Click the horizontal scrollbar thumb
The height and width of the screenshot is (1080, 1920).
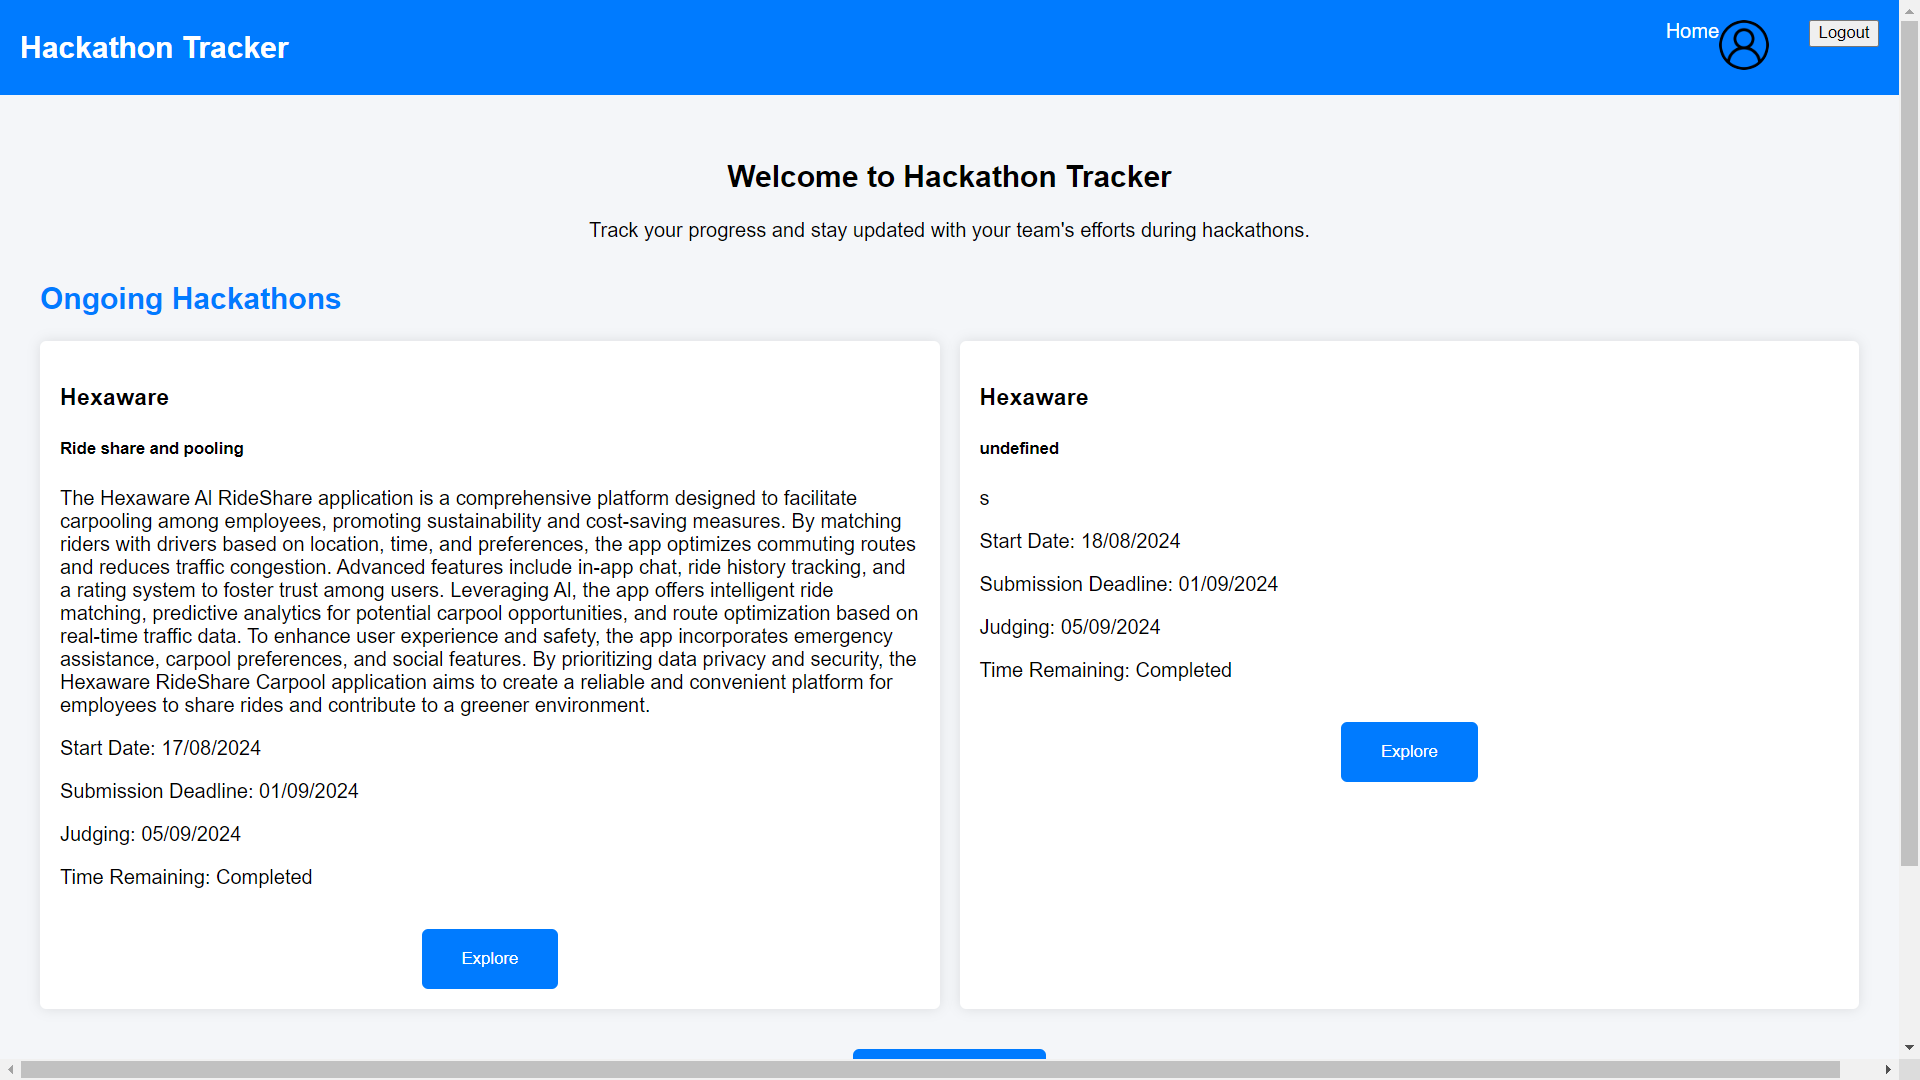pos(930,1069)
